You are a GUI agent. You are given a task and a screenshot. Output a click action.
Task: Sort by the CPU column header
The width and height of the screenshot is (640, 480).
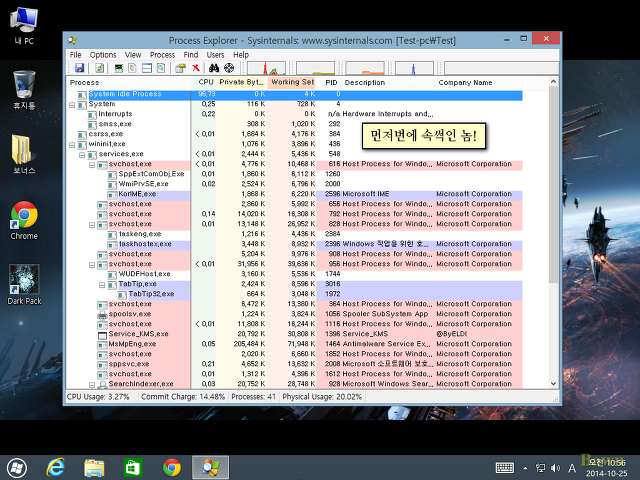(x=204, y=82)
